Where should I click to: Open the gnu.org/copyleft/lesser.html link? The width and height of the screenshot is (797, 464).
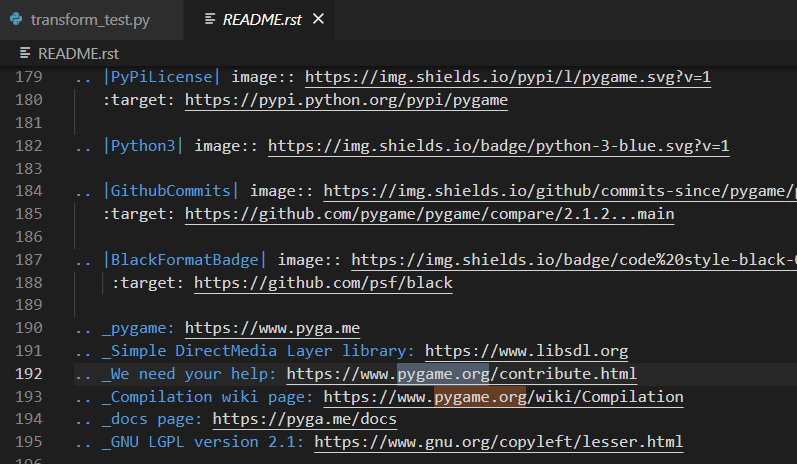pyautogui.click(x=499, y=442)
